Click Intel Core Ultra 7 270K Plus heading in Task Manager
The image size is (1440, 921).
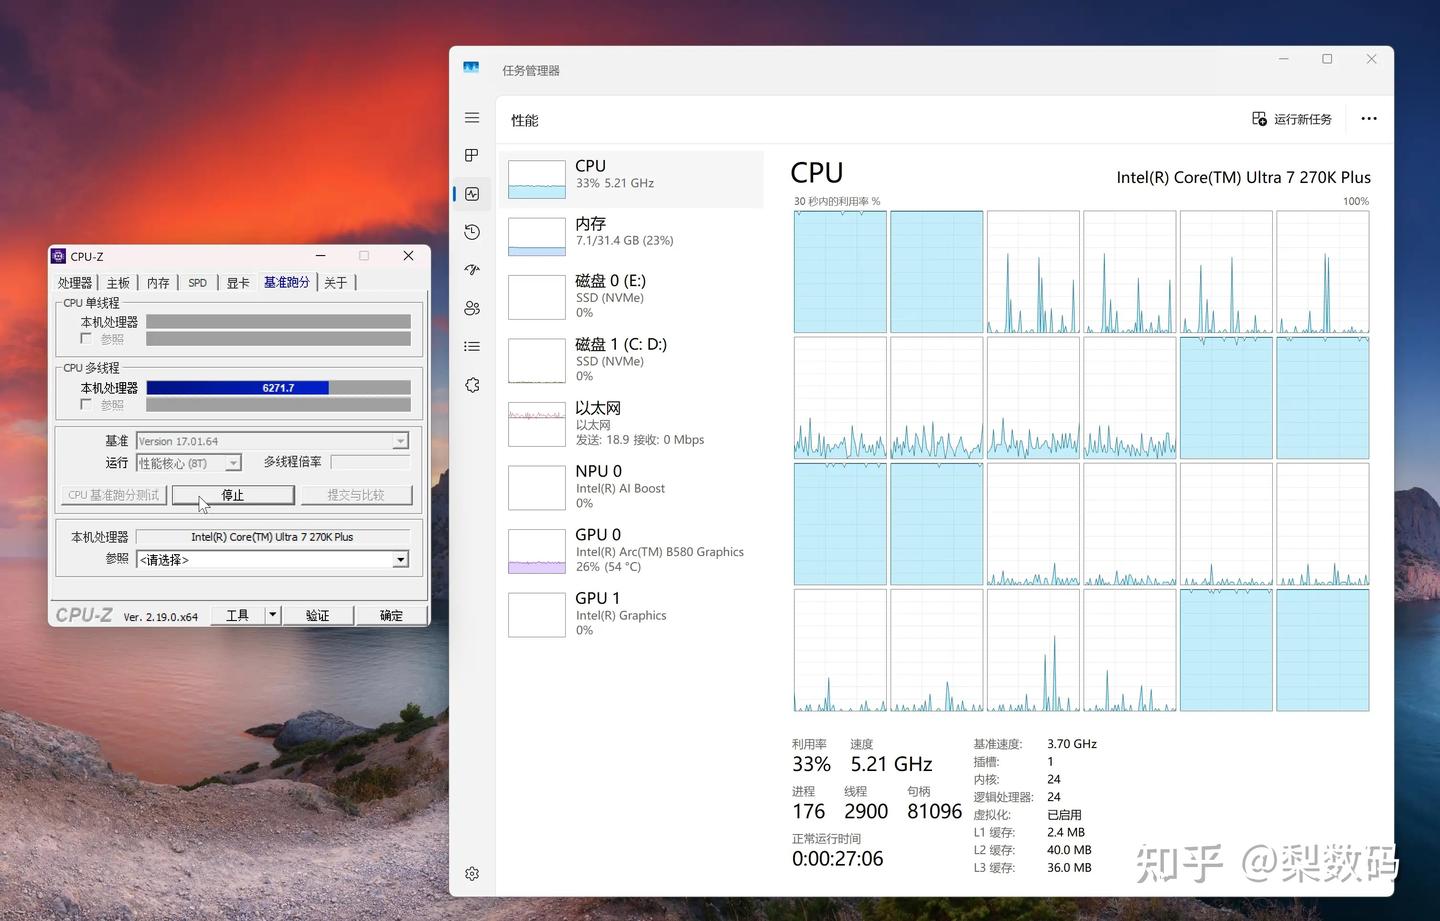tap(1243, 177)
